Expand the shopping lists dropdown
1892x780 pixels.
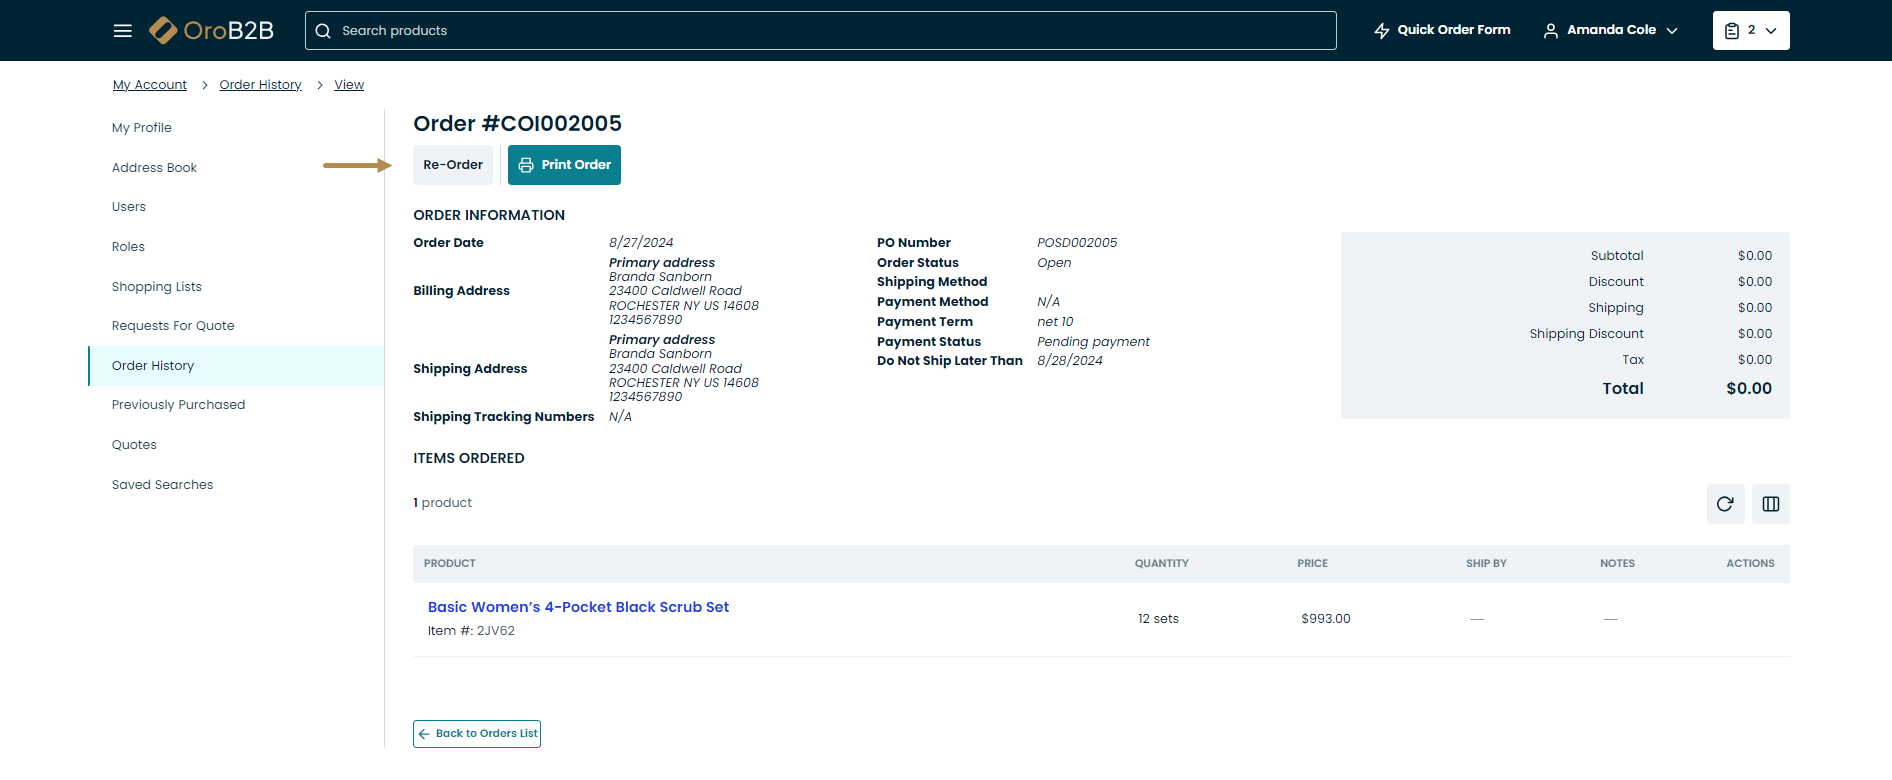[1771, 31]
